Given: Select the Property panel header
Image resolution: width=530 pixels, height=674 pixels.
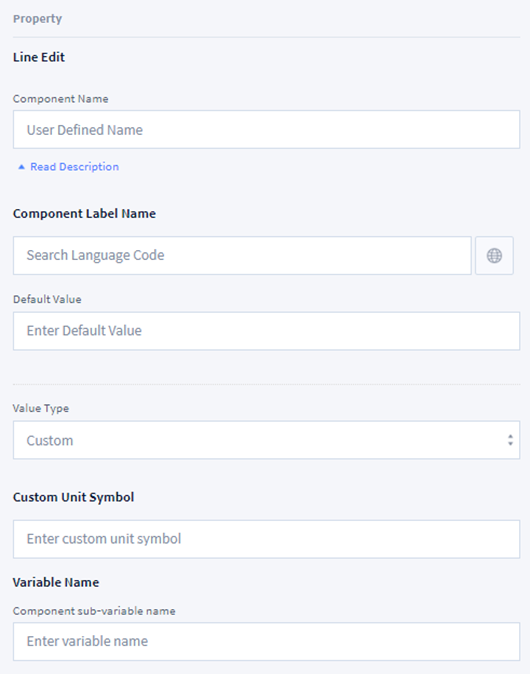Looking at the screenshot, I should (x=37, y=19).
